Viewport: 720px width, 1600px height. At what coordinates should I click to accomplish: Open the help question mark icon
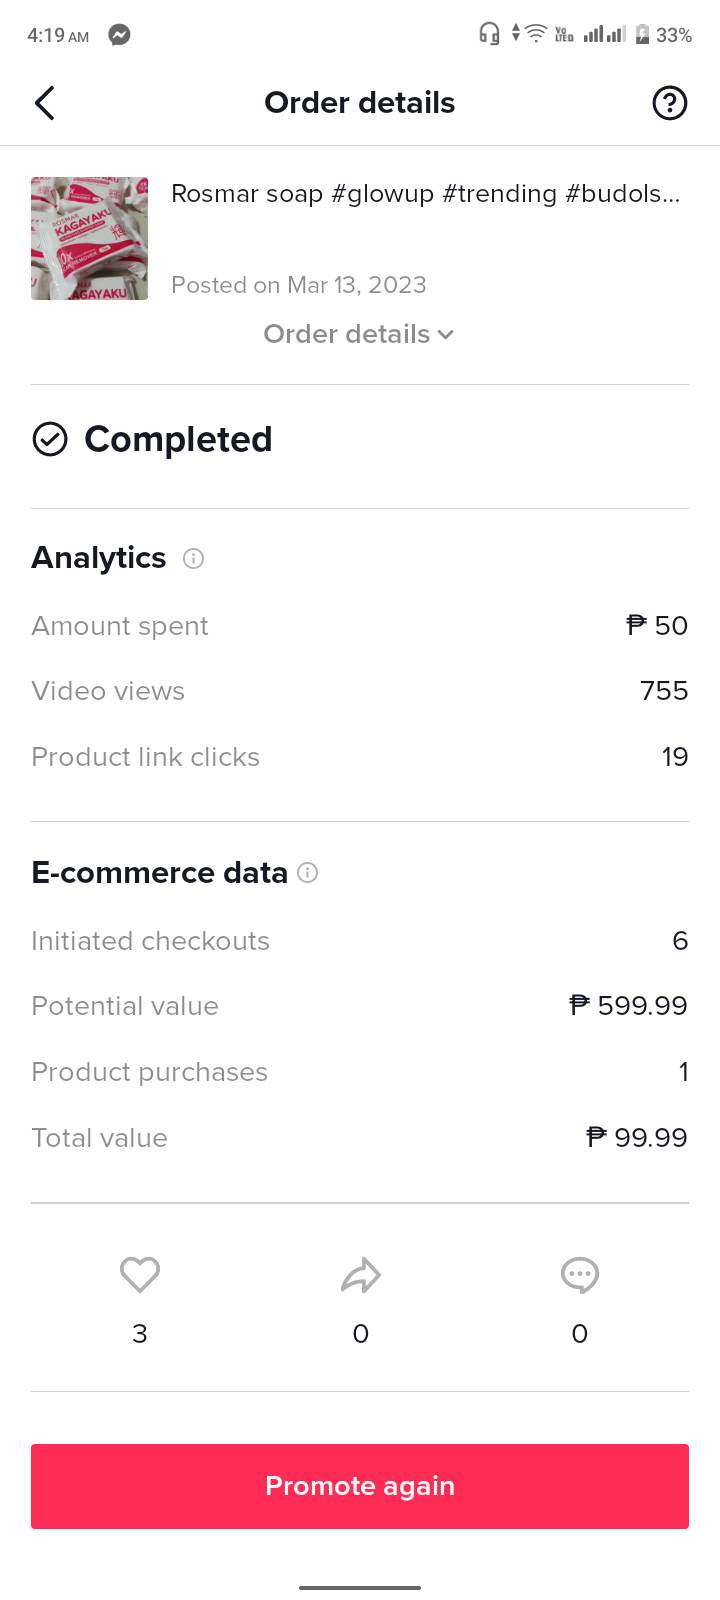[669, 103]
